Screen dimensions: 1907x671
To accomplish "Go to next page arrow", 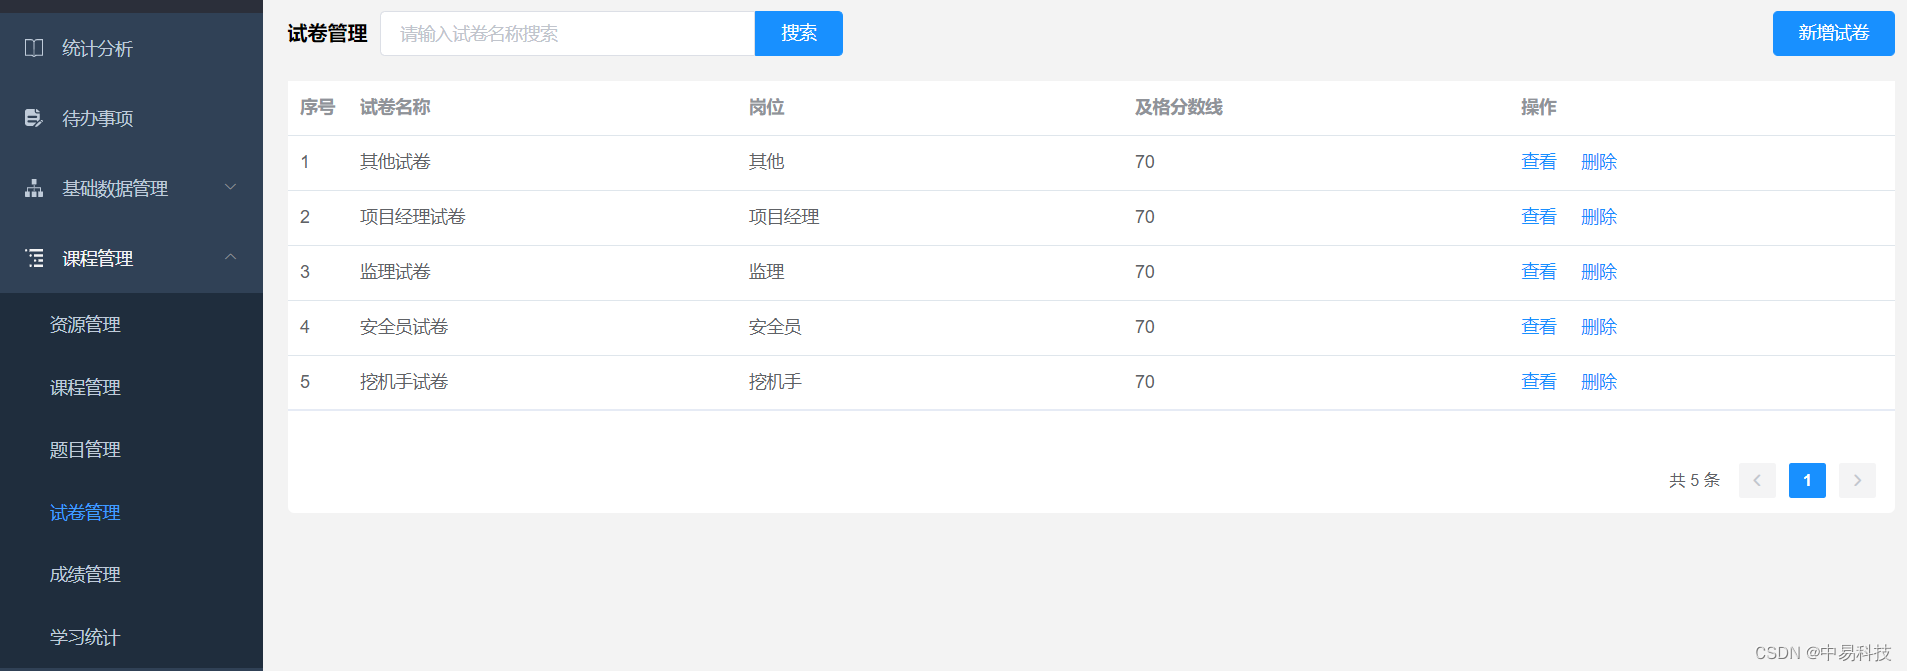I will pos(1857,480).
